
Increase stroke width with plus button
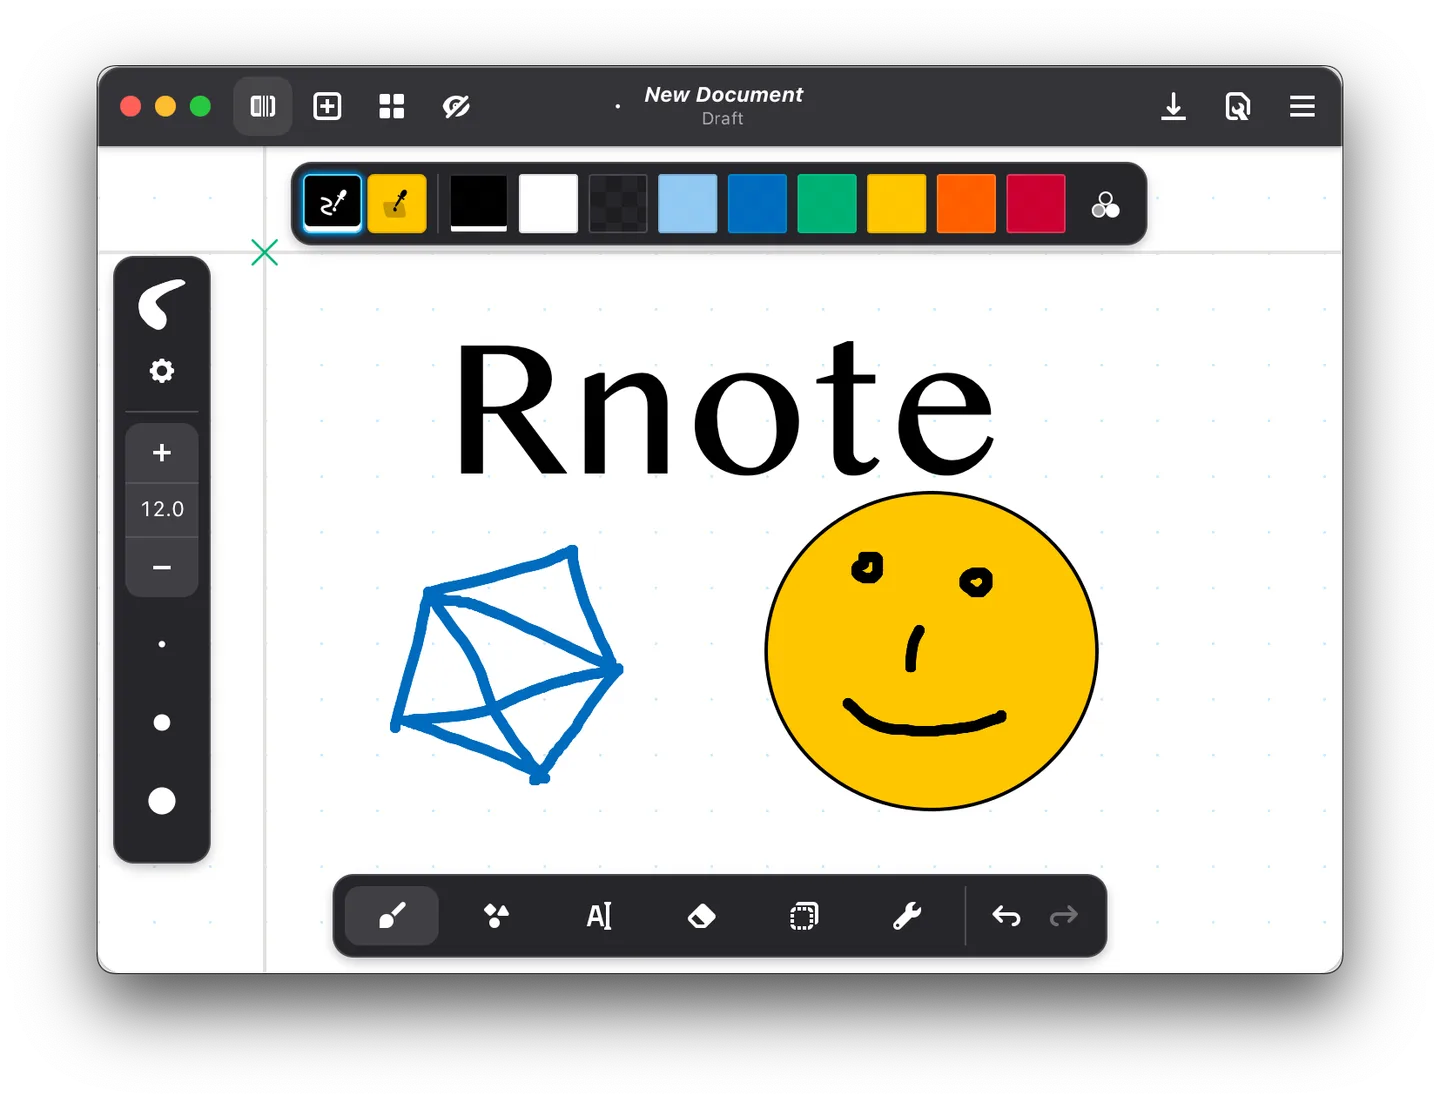(162, 453)
